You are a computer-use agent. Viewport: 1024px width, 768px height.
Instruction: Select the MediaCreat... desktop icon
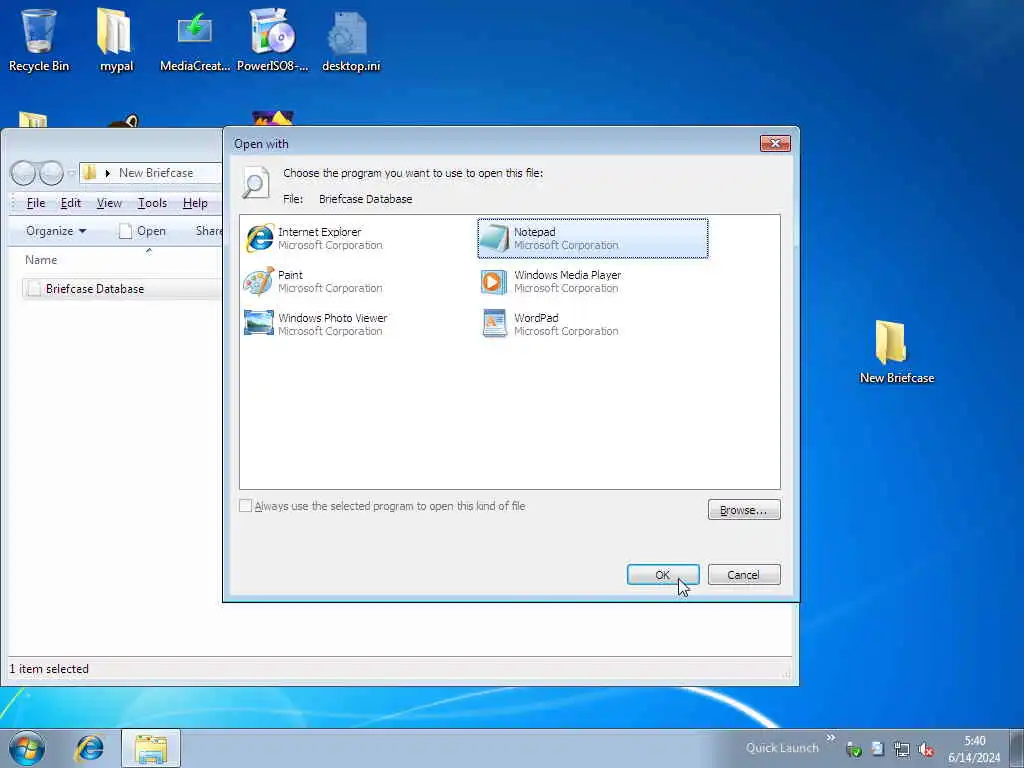(x=195, y=40)
